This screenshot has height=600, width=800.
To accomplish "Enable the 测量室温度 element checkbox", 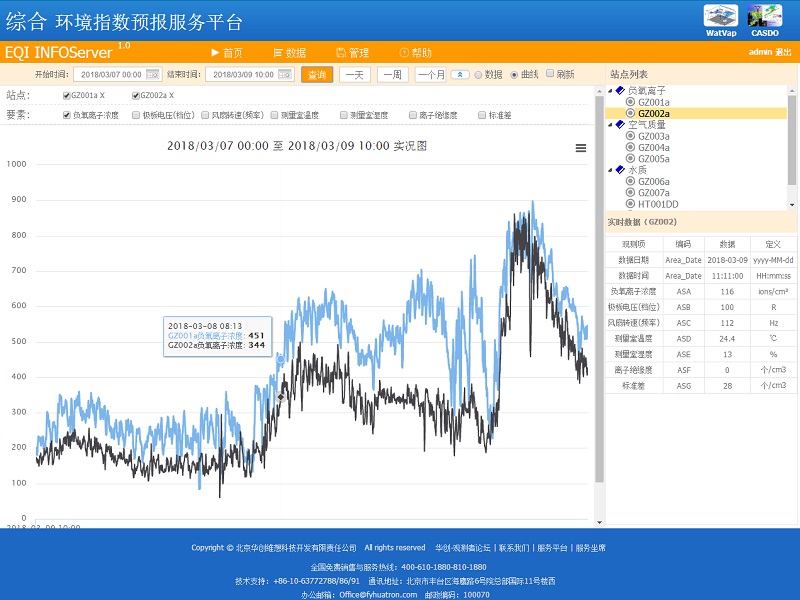I will [x=273, y=115].
